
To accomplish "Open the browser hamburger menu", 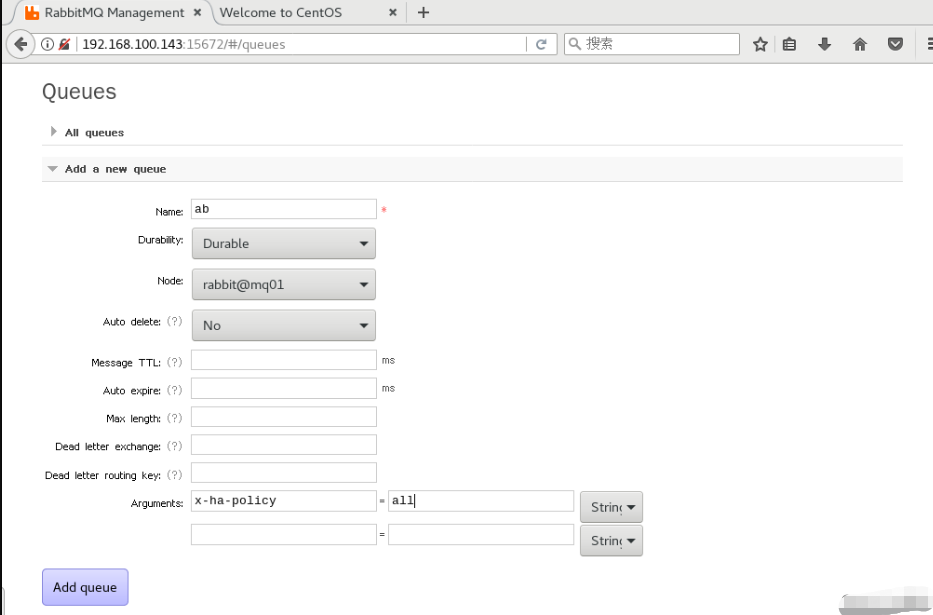I will tap(929, 44).
